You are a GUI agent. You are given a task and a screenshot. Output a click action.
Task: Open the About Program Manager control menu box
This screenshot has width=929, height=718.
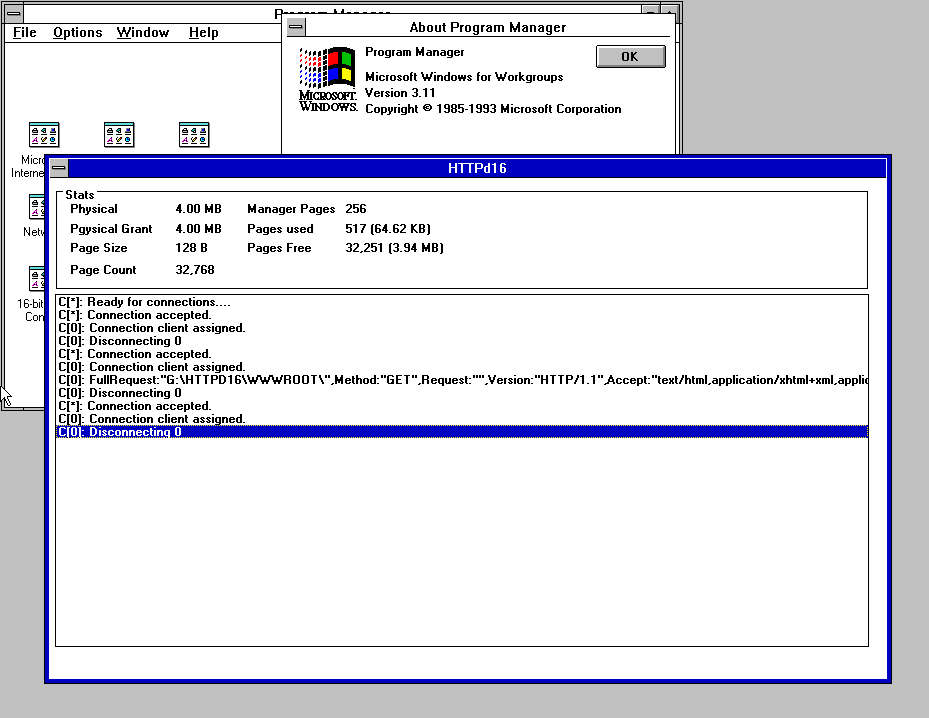coord(294,27)
